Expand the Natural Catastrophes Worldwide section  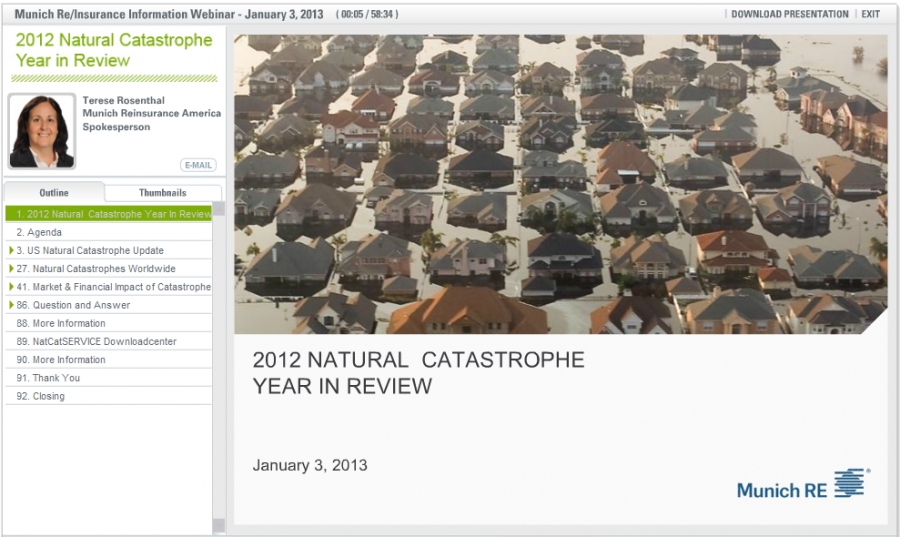11,268
